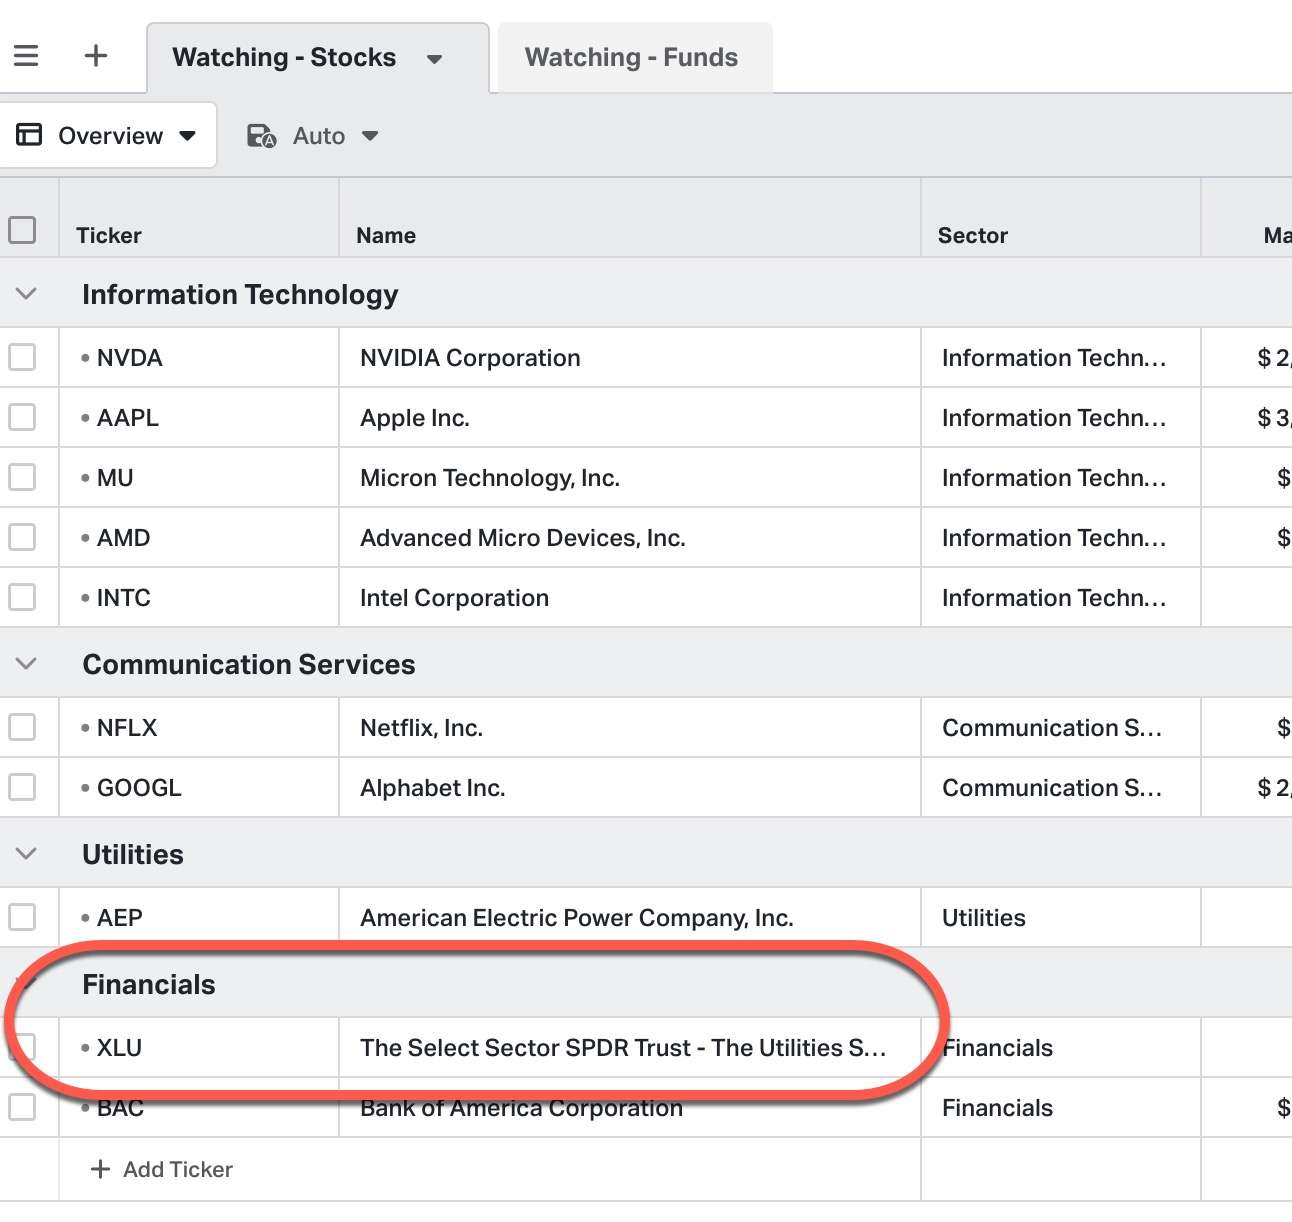Collapse the Communication Services group
The width and height of the screenshot is (1292, 1222).
click(x=27, y=664)
